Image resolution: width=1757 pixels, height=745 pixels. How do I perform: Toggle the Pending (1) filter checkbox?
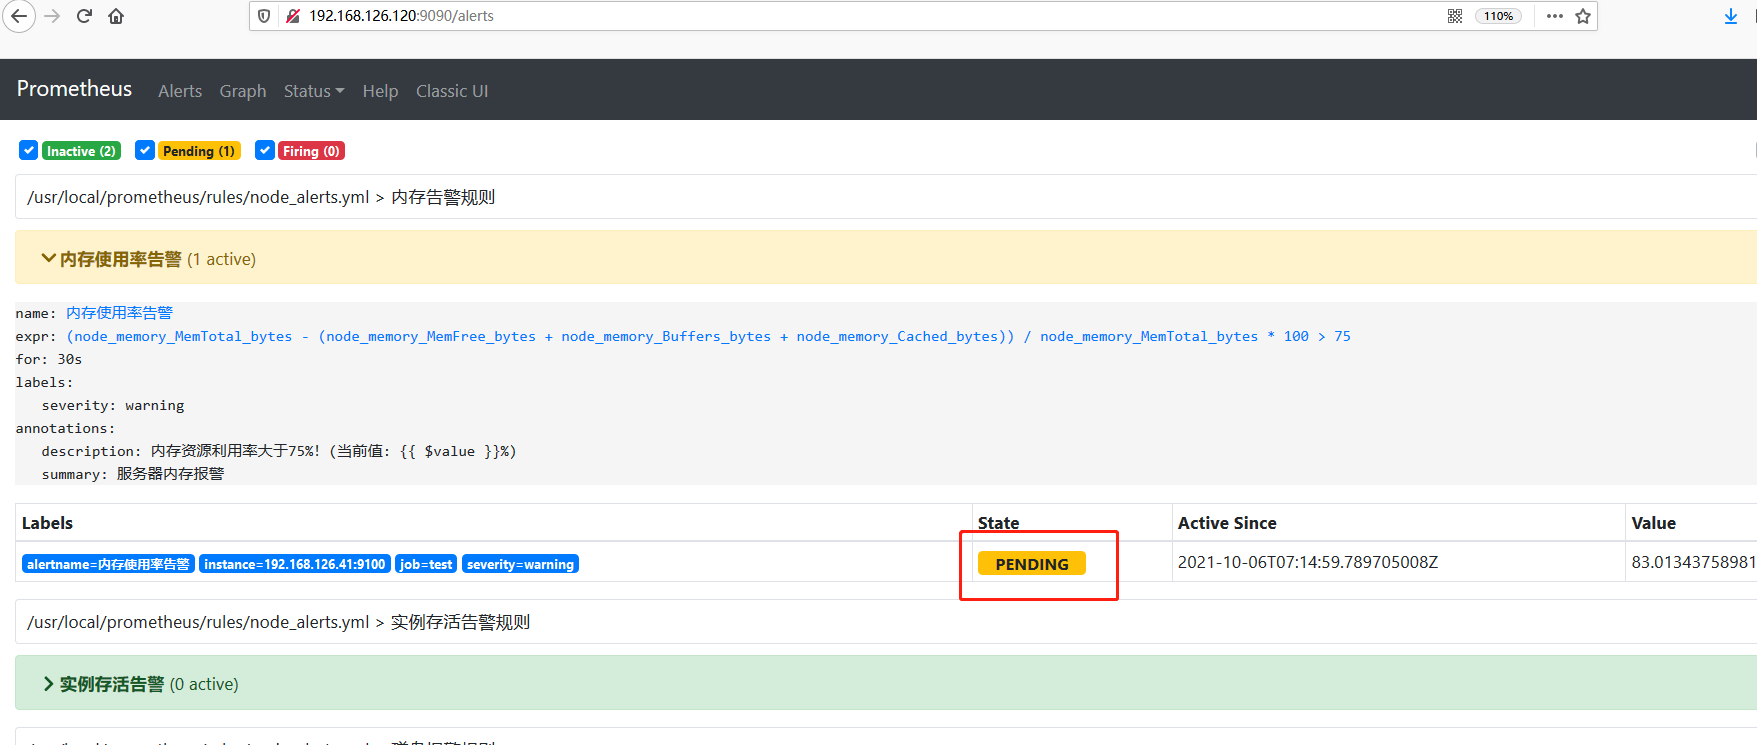(145, 150)
